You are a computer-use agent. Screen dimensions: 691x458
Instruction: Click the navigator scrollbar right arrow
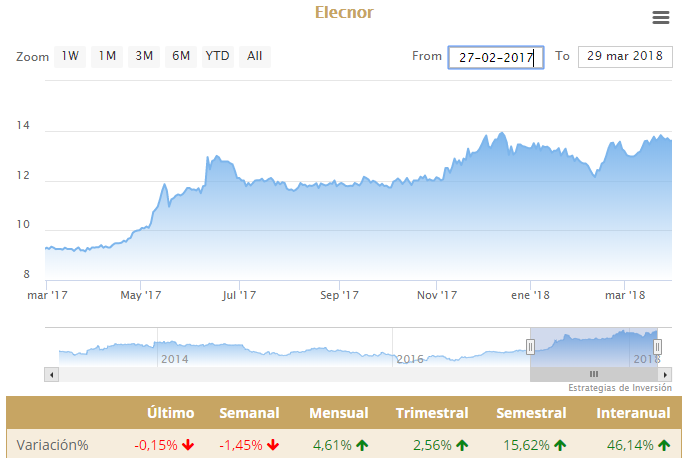click(x=665, y=375)
